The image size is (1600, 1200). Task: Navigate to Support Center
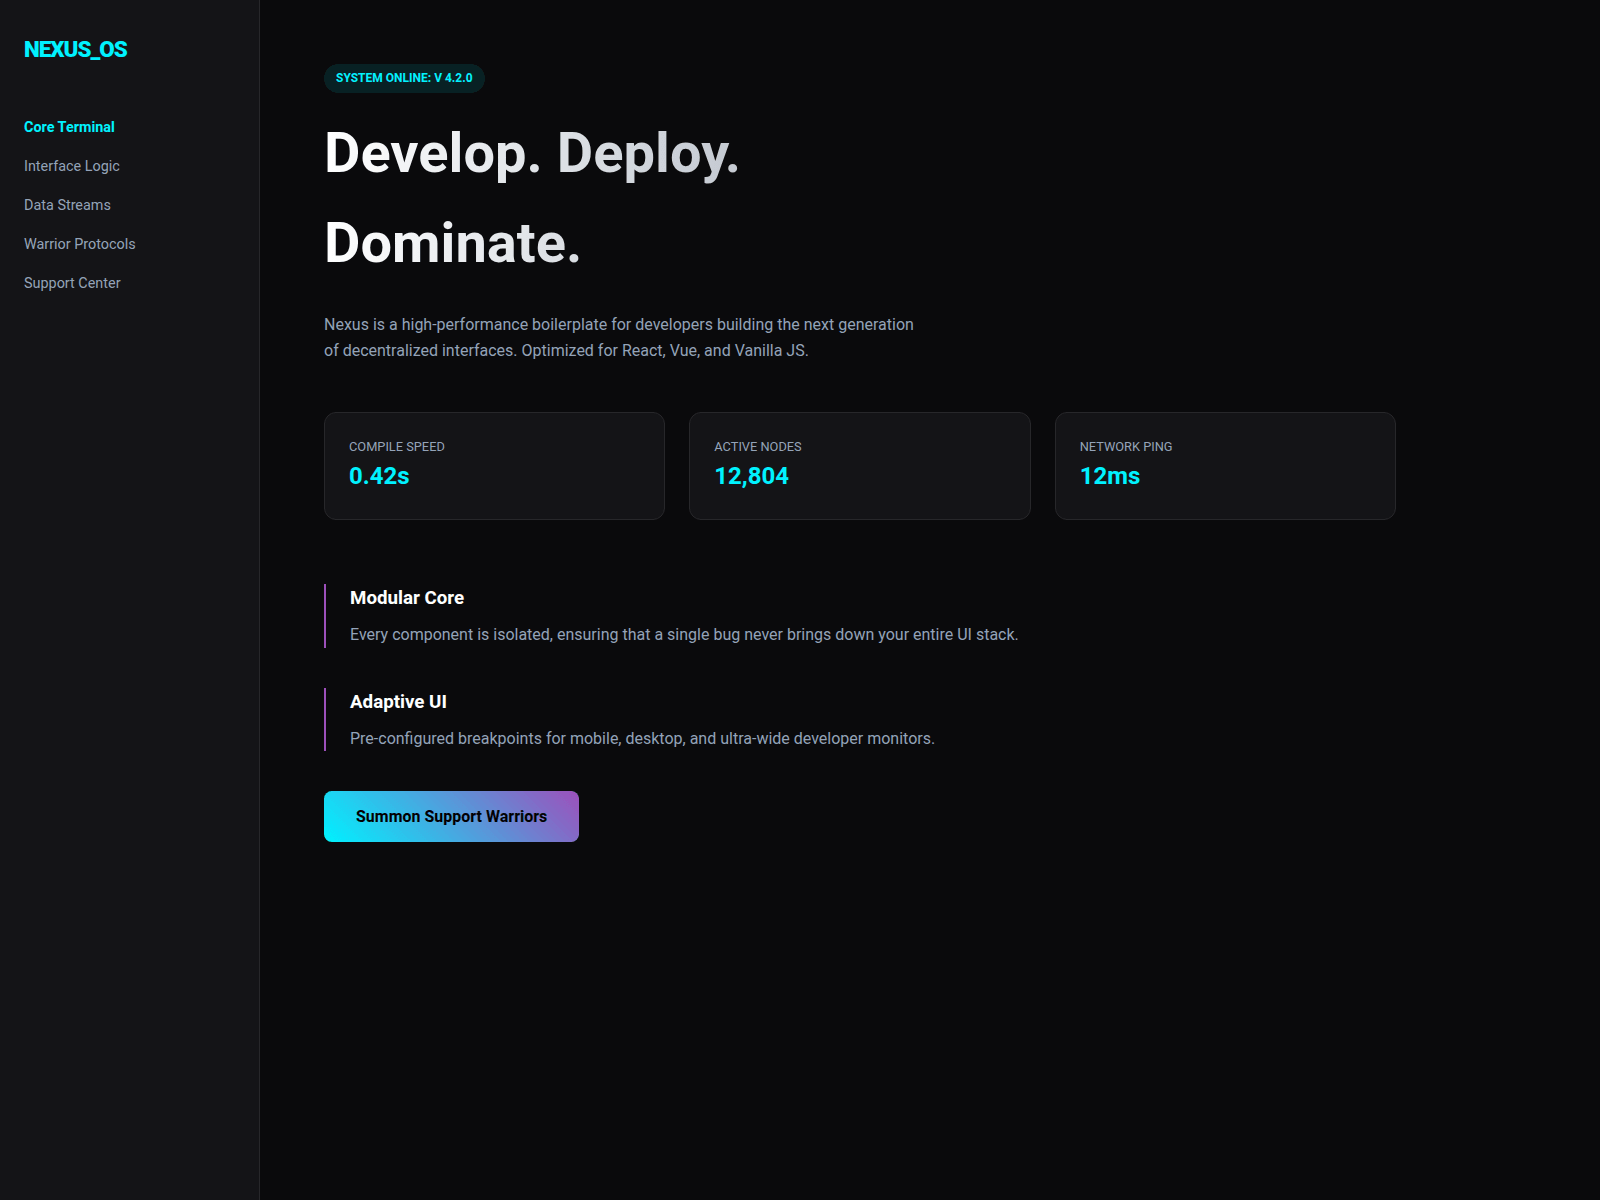[x=72, y=283]
